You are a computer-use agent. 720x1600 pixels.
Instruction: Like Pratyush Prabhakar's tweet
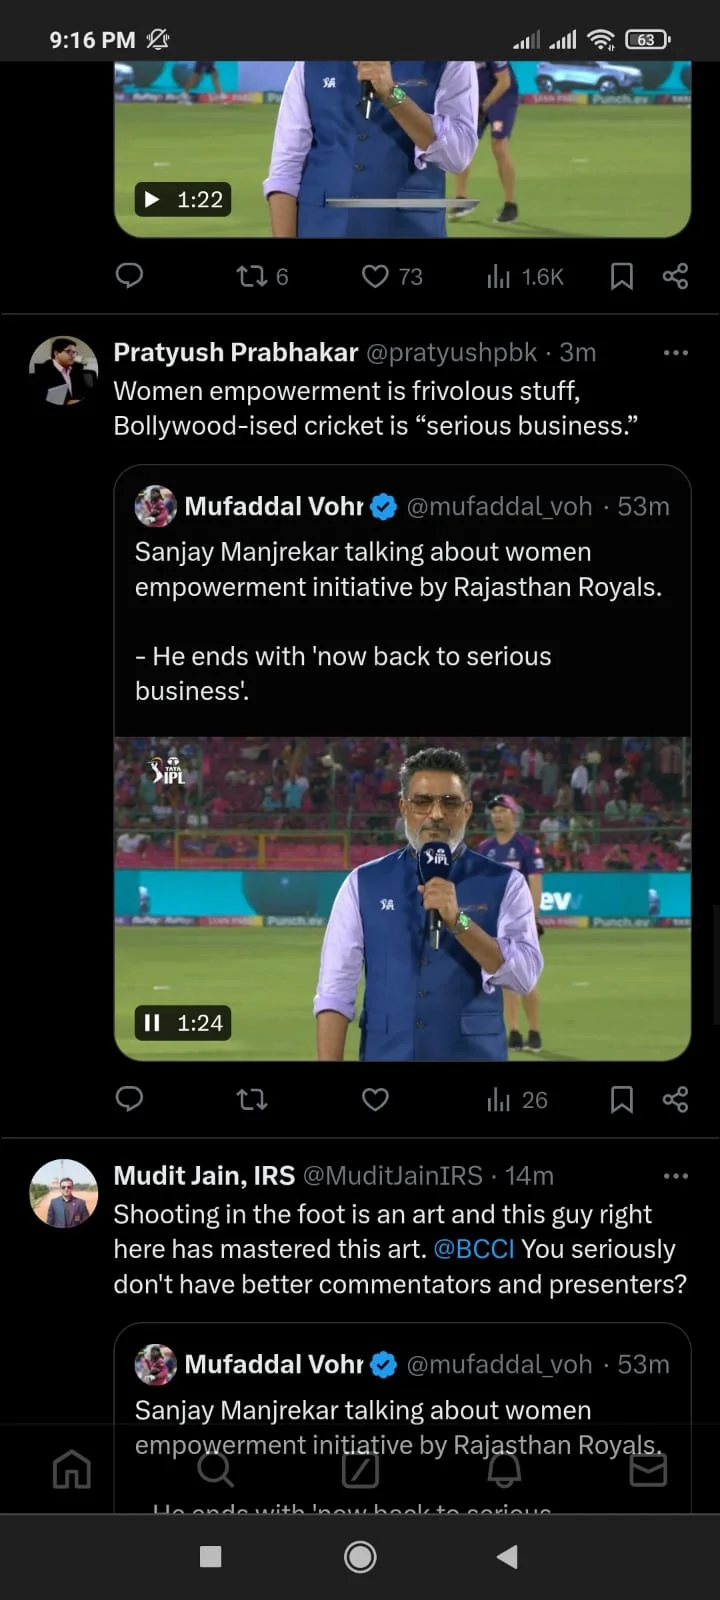[375, 1099]
